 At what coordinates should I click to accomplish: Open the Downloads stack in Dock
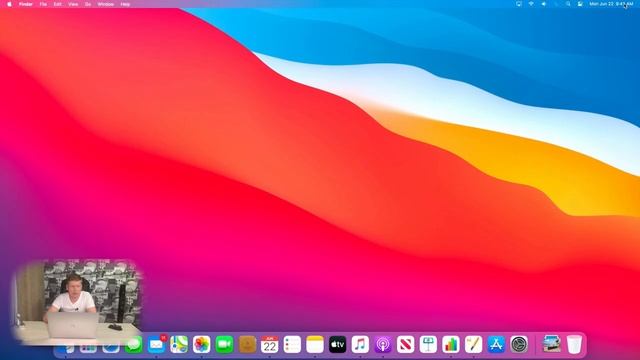click(551, 344)
